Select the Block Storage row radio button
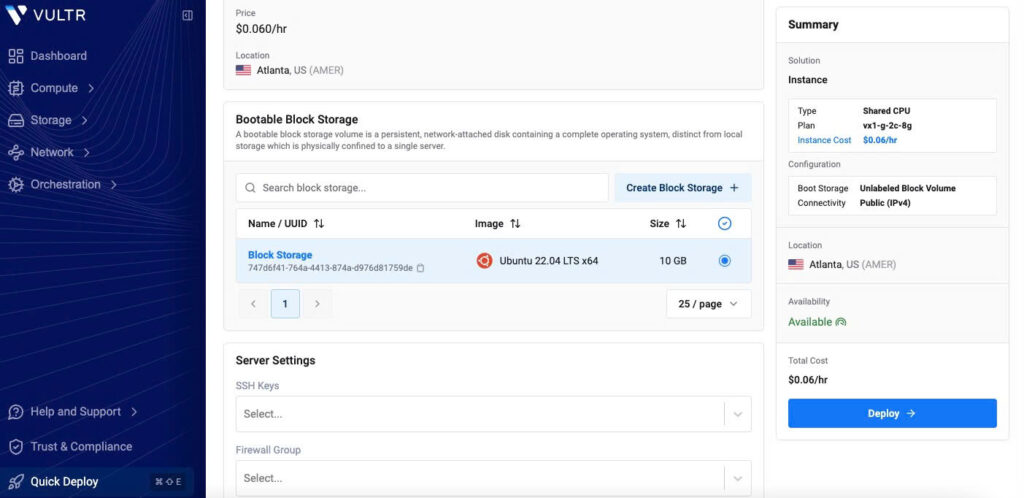The width and height of the screenshot is (1024, 498). (x=724, y=261)
